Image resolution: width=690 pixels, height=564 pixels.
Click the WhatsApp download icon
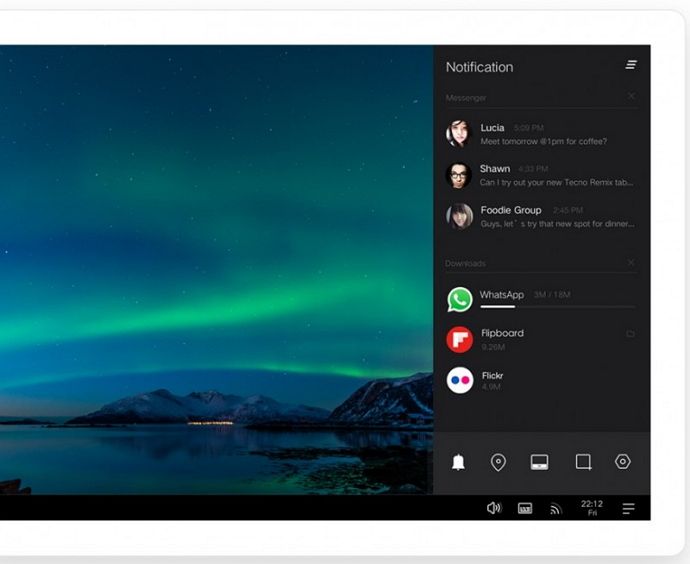[x=460, y=300]
